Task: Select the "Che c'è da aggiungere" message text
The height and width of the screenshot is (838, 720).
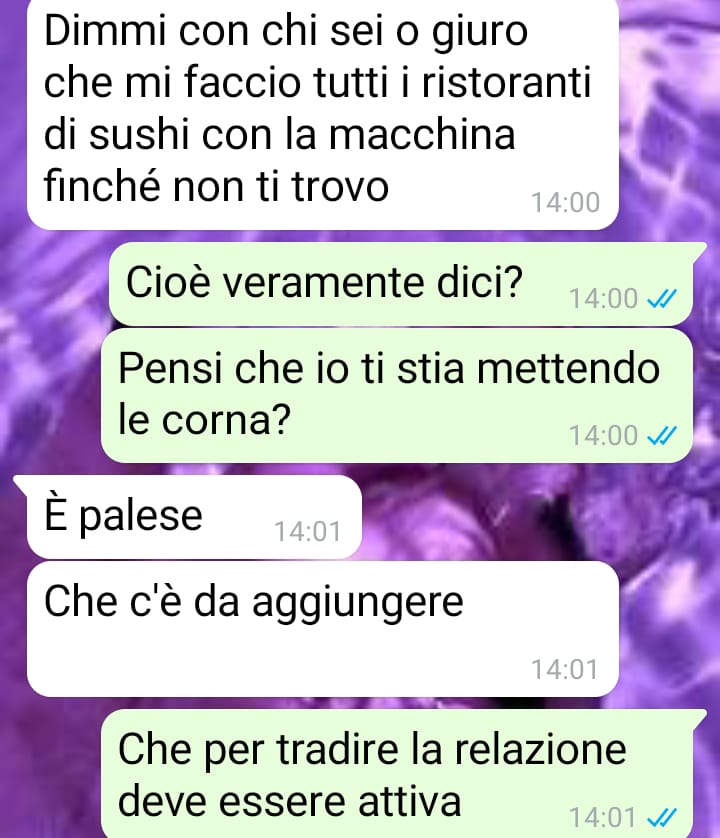Action: point(253,602)
